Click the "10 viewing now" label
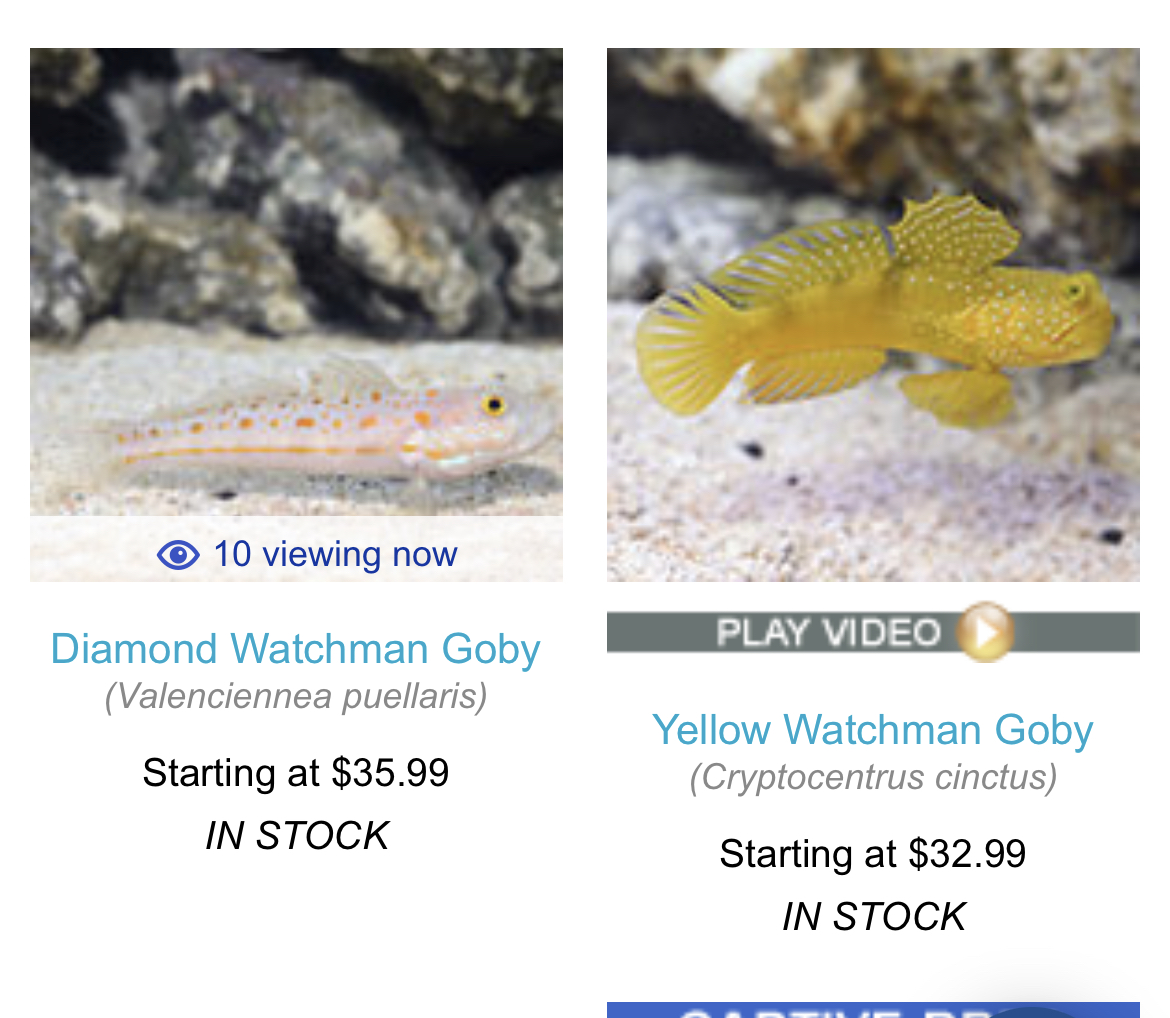This screenshot has height=1018, width=1170. pos(334,554)
